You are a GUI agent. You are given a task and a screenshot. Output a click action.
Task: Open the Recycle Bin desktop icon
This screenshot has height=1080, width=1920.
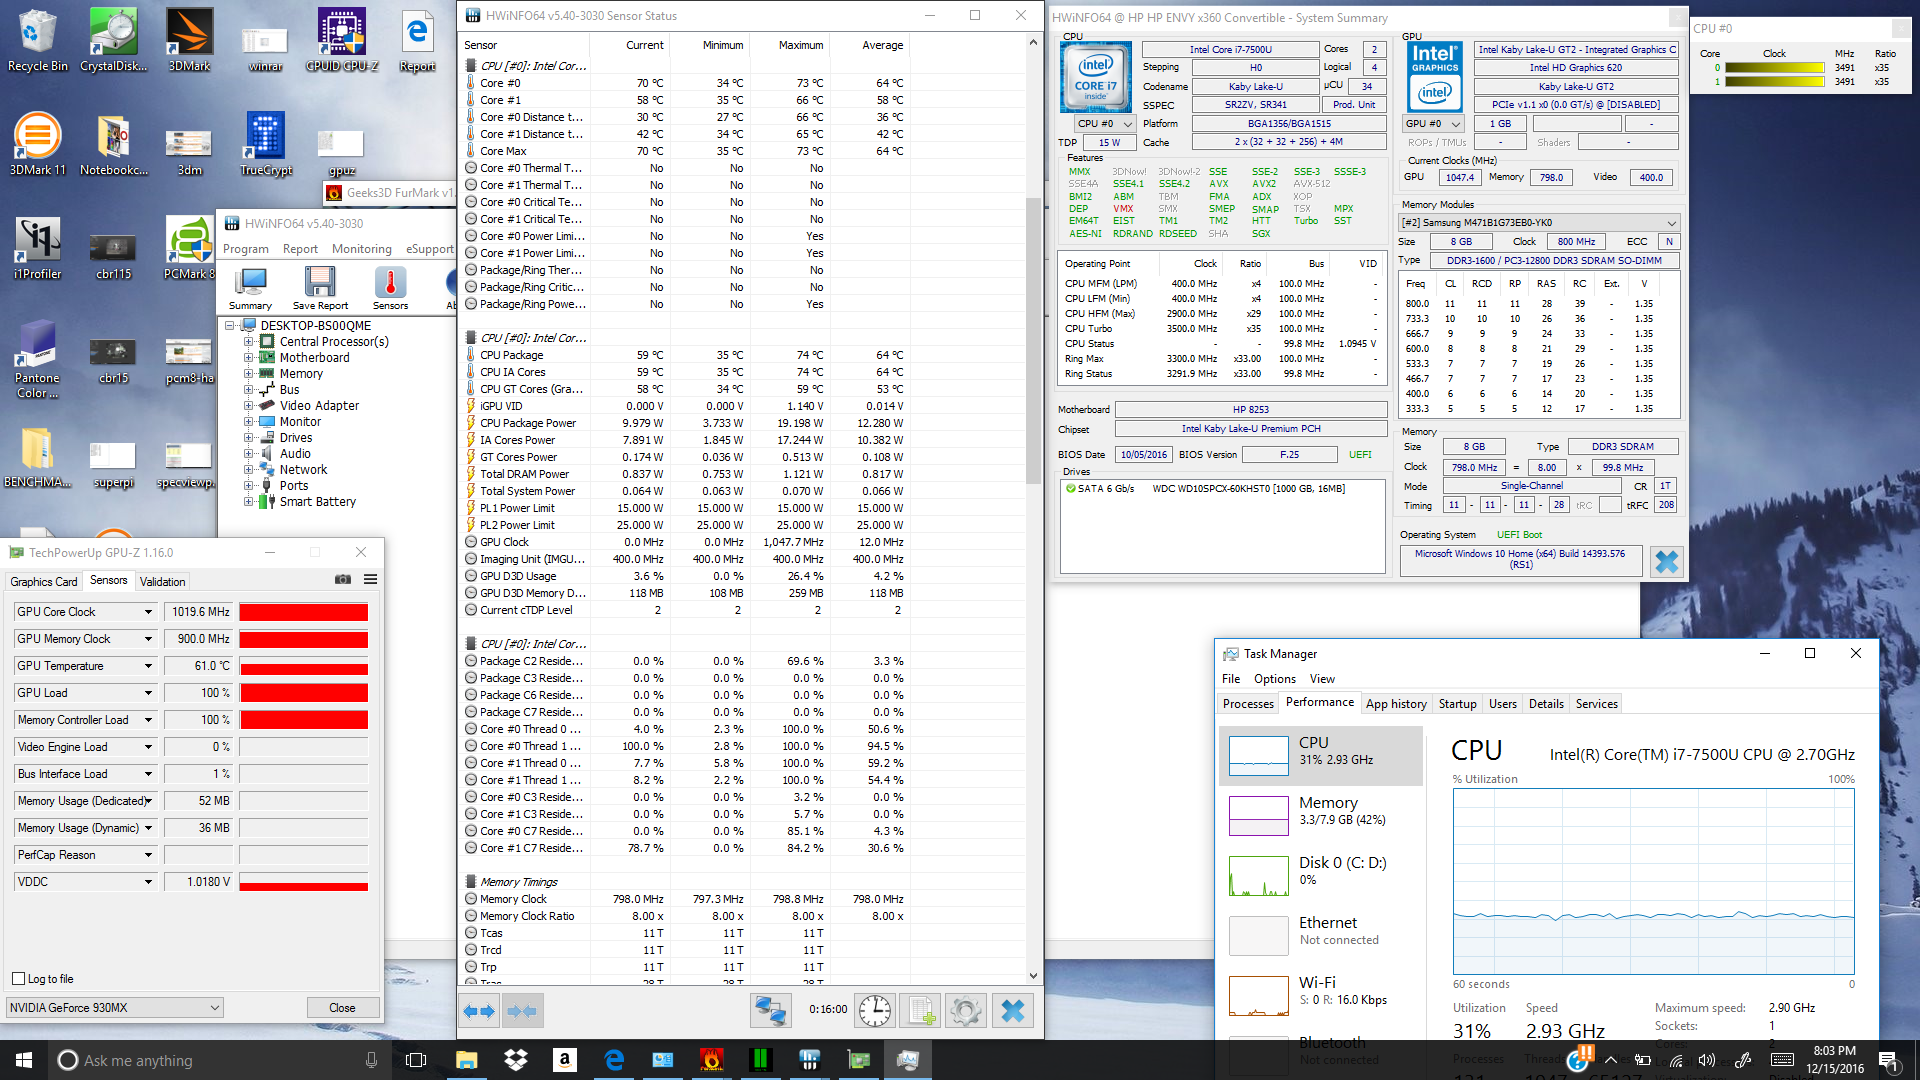coord(37,41)
